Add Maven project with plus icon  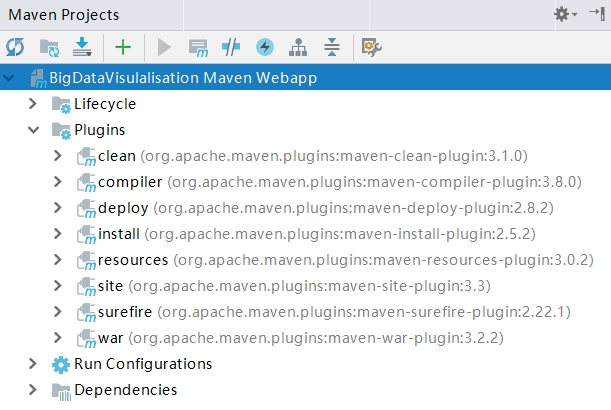[x=123, y=47]
